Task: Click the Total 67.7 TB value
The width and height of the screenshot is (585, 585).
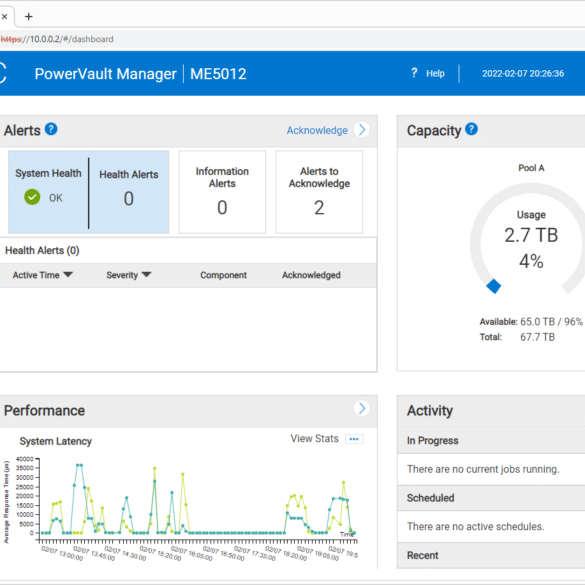Action: (x=538, y=337)
